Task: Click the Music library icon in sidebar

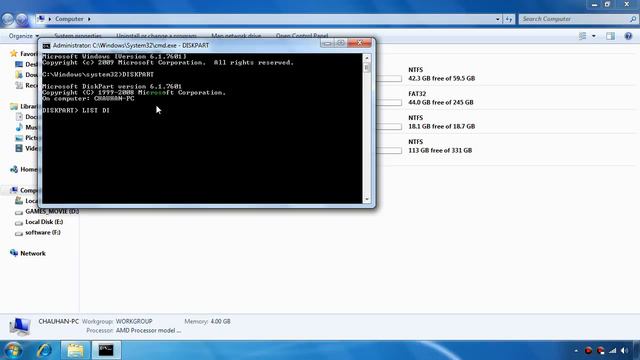Action: click(x=19, y=127)
